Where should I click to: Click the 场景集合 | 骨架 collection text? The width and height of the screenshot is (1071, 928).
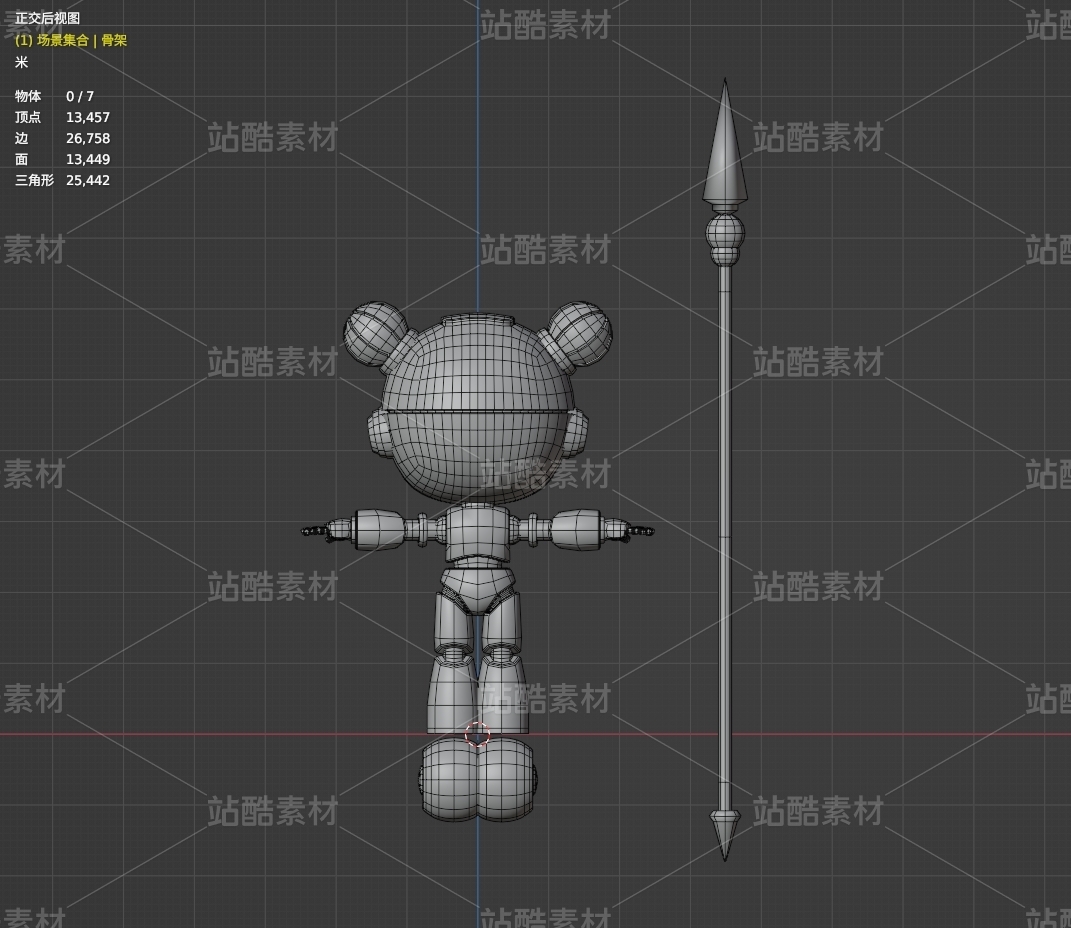71,40
